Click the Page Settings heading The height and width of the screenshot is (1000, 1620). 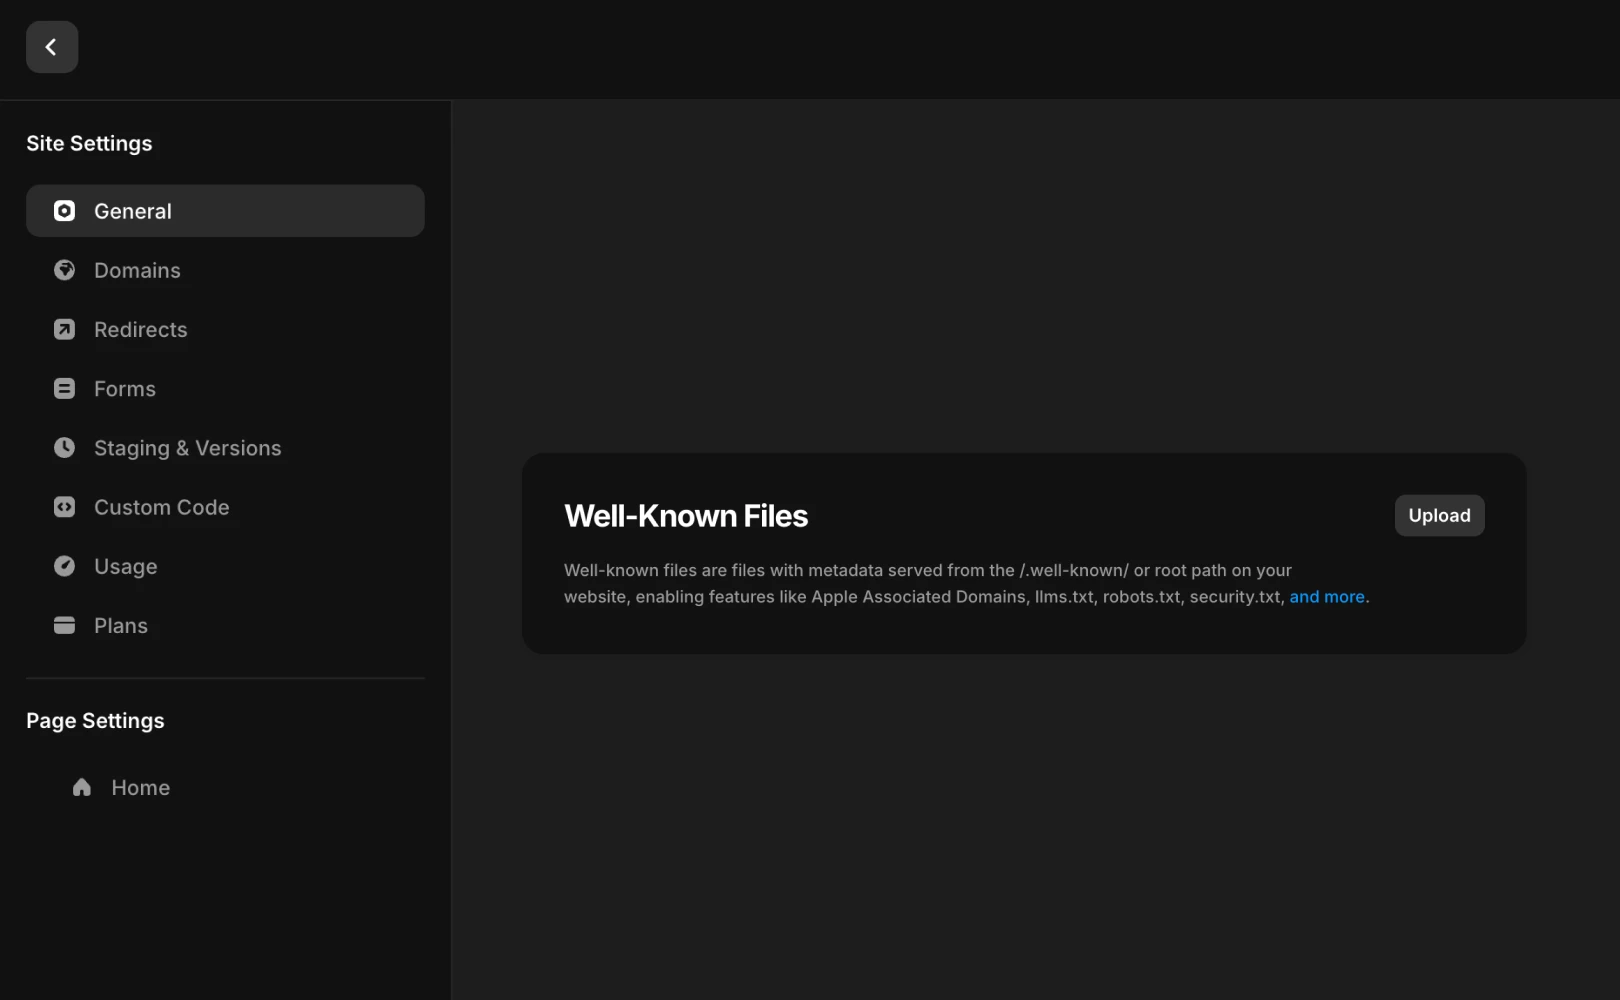click(x=95, y=721)
